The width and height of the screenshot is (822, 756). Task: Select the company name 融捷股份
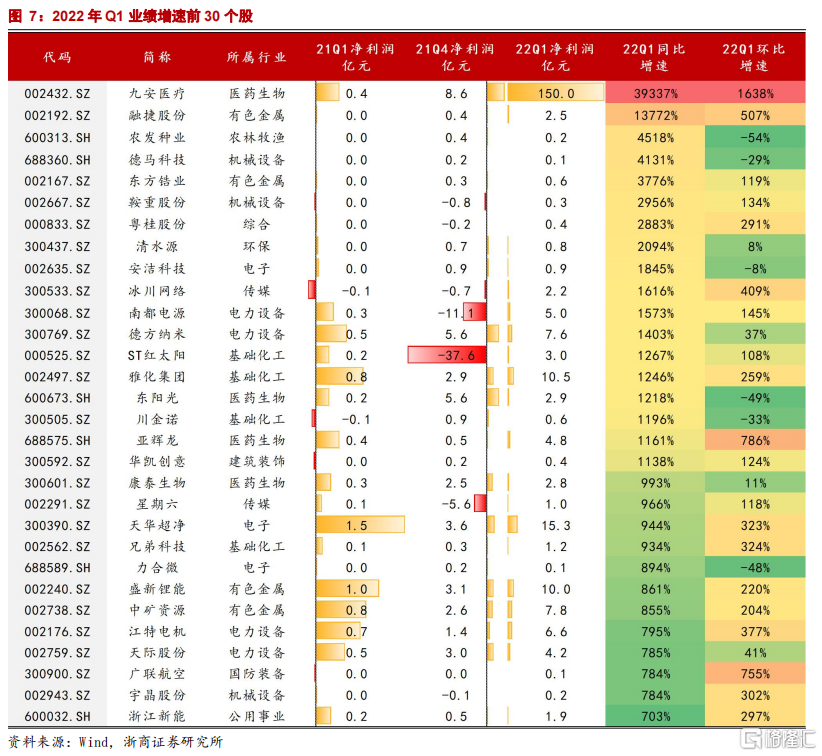pos(157,115)
